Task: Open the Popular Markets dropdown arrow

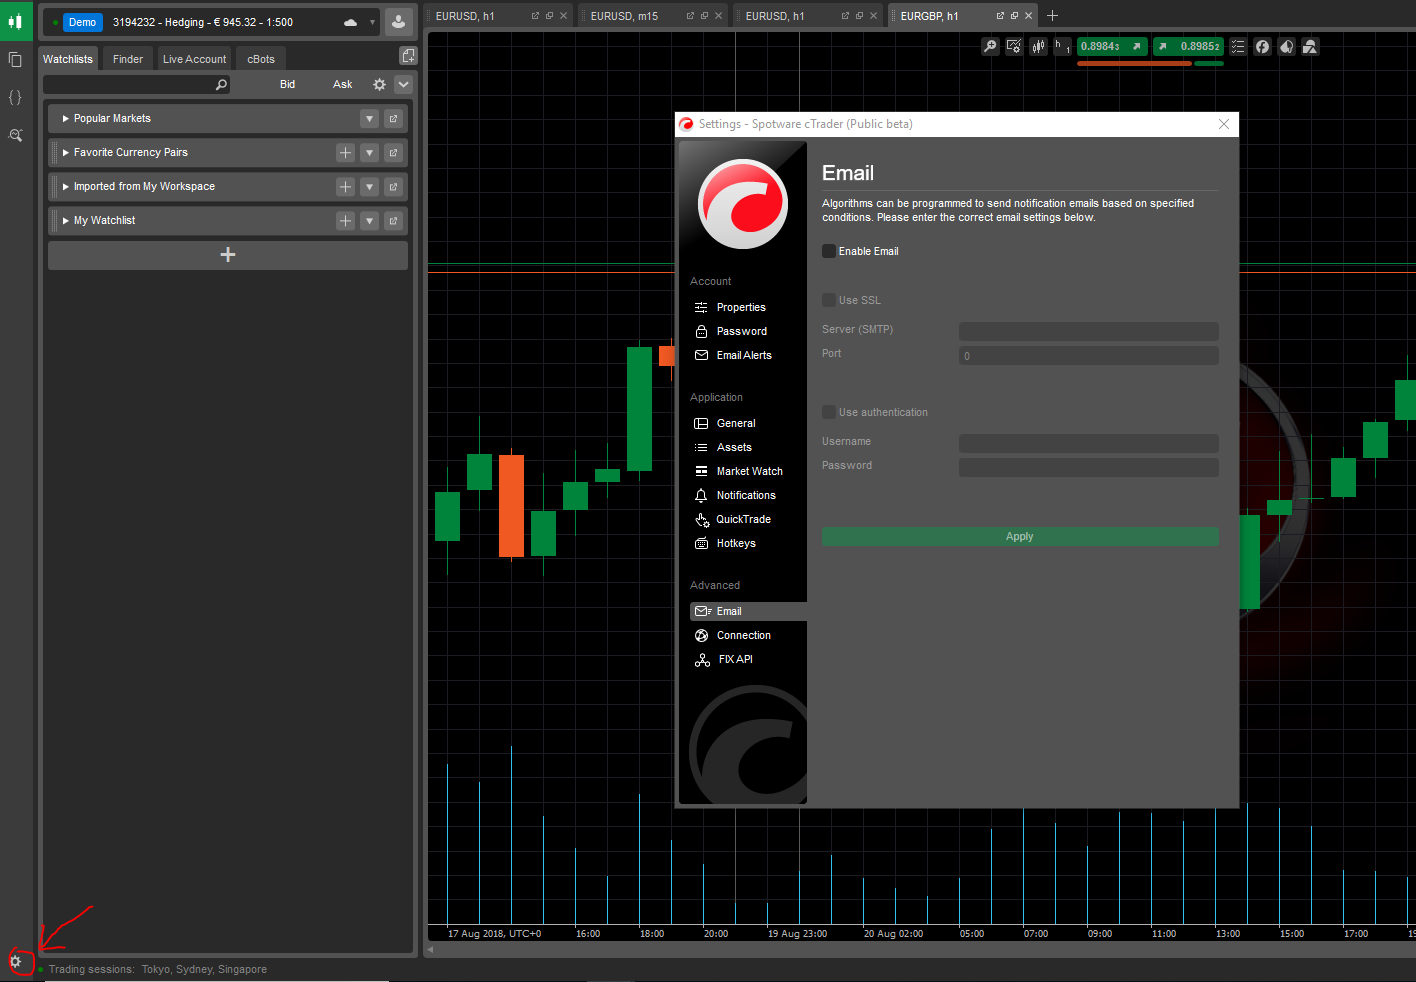Action: point(369,119)
